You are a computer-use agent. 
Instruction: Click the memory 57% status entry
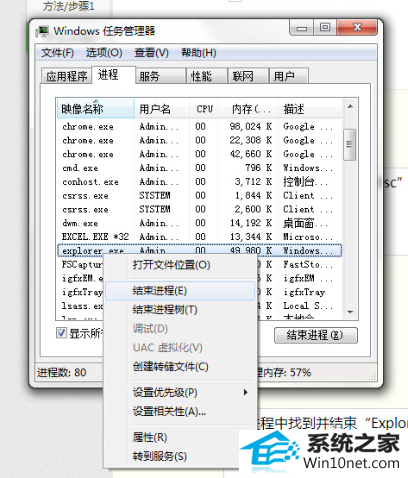[x=284, y=372]
